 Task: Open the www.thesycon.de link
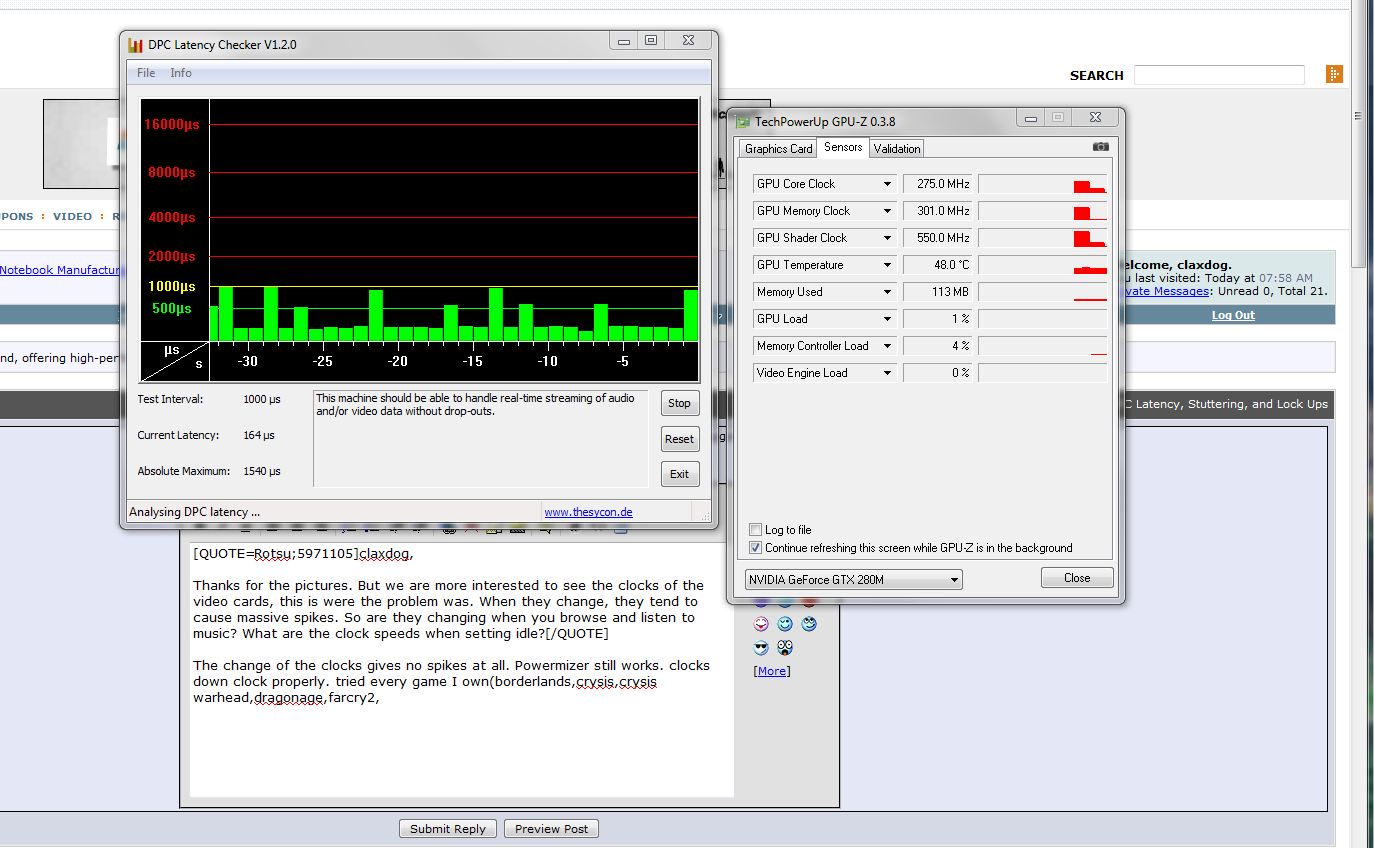588,512
